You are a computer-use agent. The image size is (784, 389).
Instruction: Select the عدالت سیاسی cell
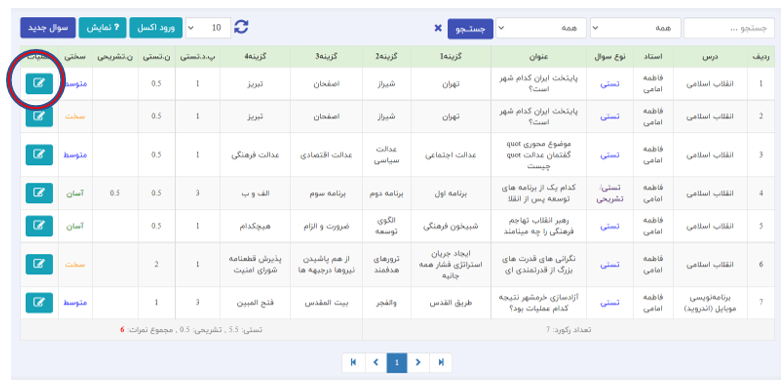coord(386,154)
